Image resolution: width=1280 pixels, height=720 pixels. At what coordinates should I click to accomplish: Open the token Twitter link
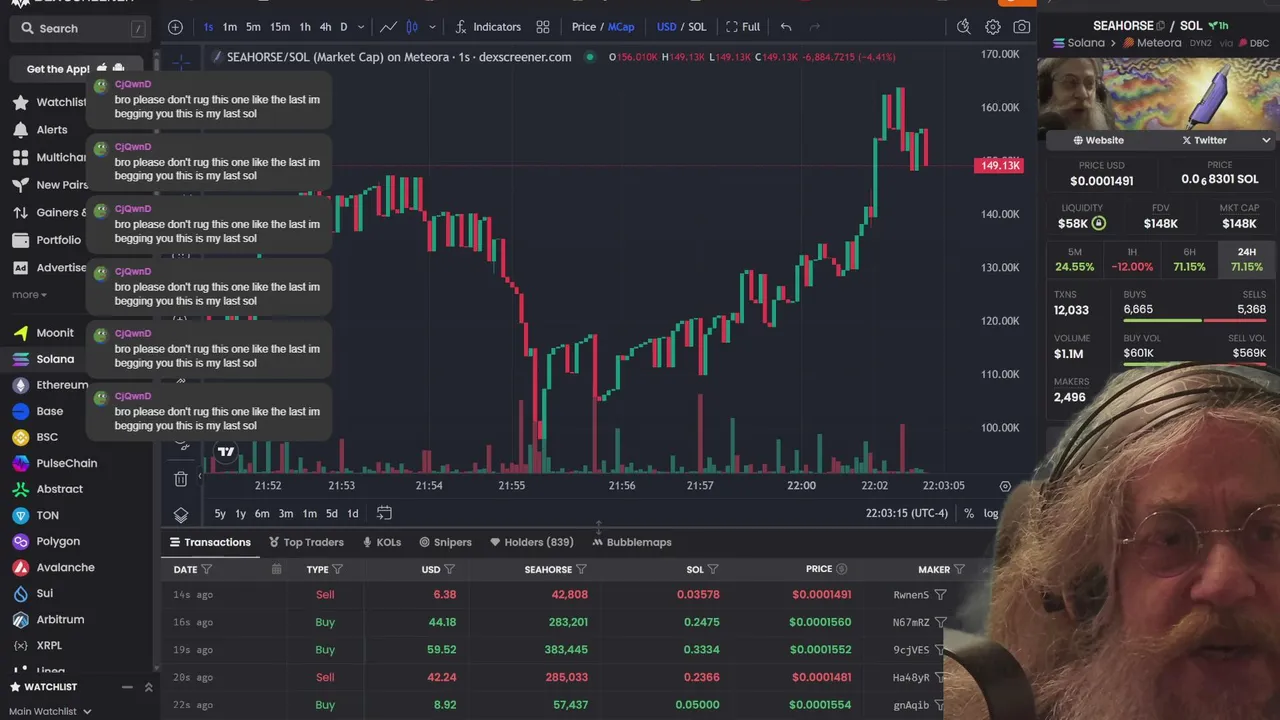(x=1204, y=141)
